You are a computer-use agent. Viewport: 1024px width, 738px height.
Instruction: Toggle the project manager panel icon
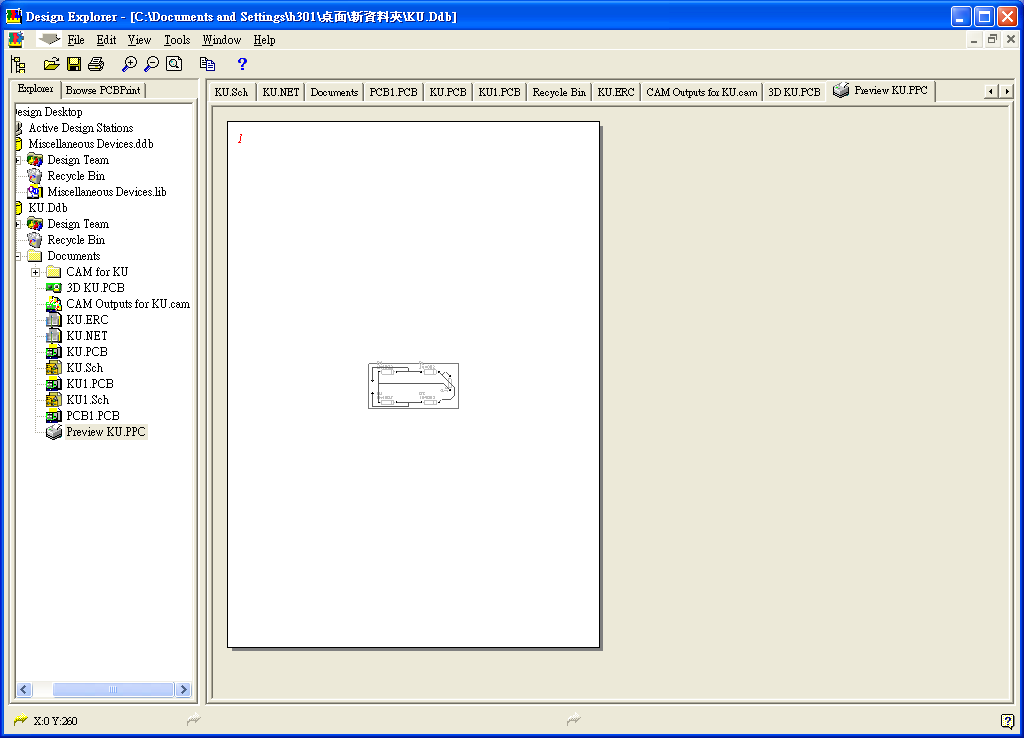coord(18,64)
